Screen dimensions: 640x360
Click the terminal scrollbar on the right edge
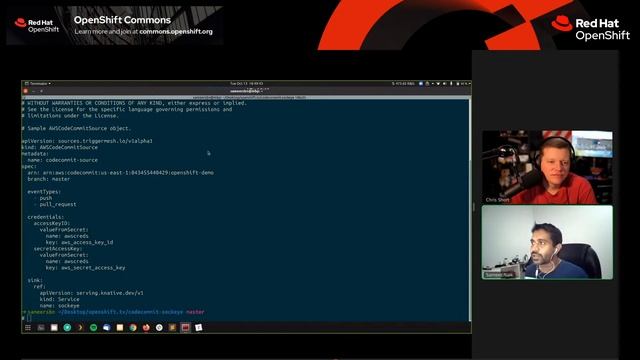470,210
